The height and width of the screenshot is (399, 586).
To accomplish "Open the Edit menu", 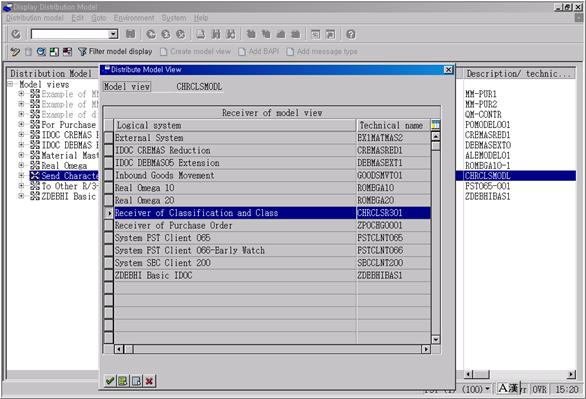I will [77, 18].
